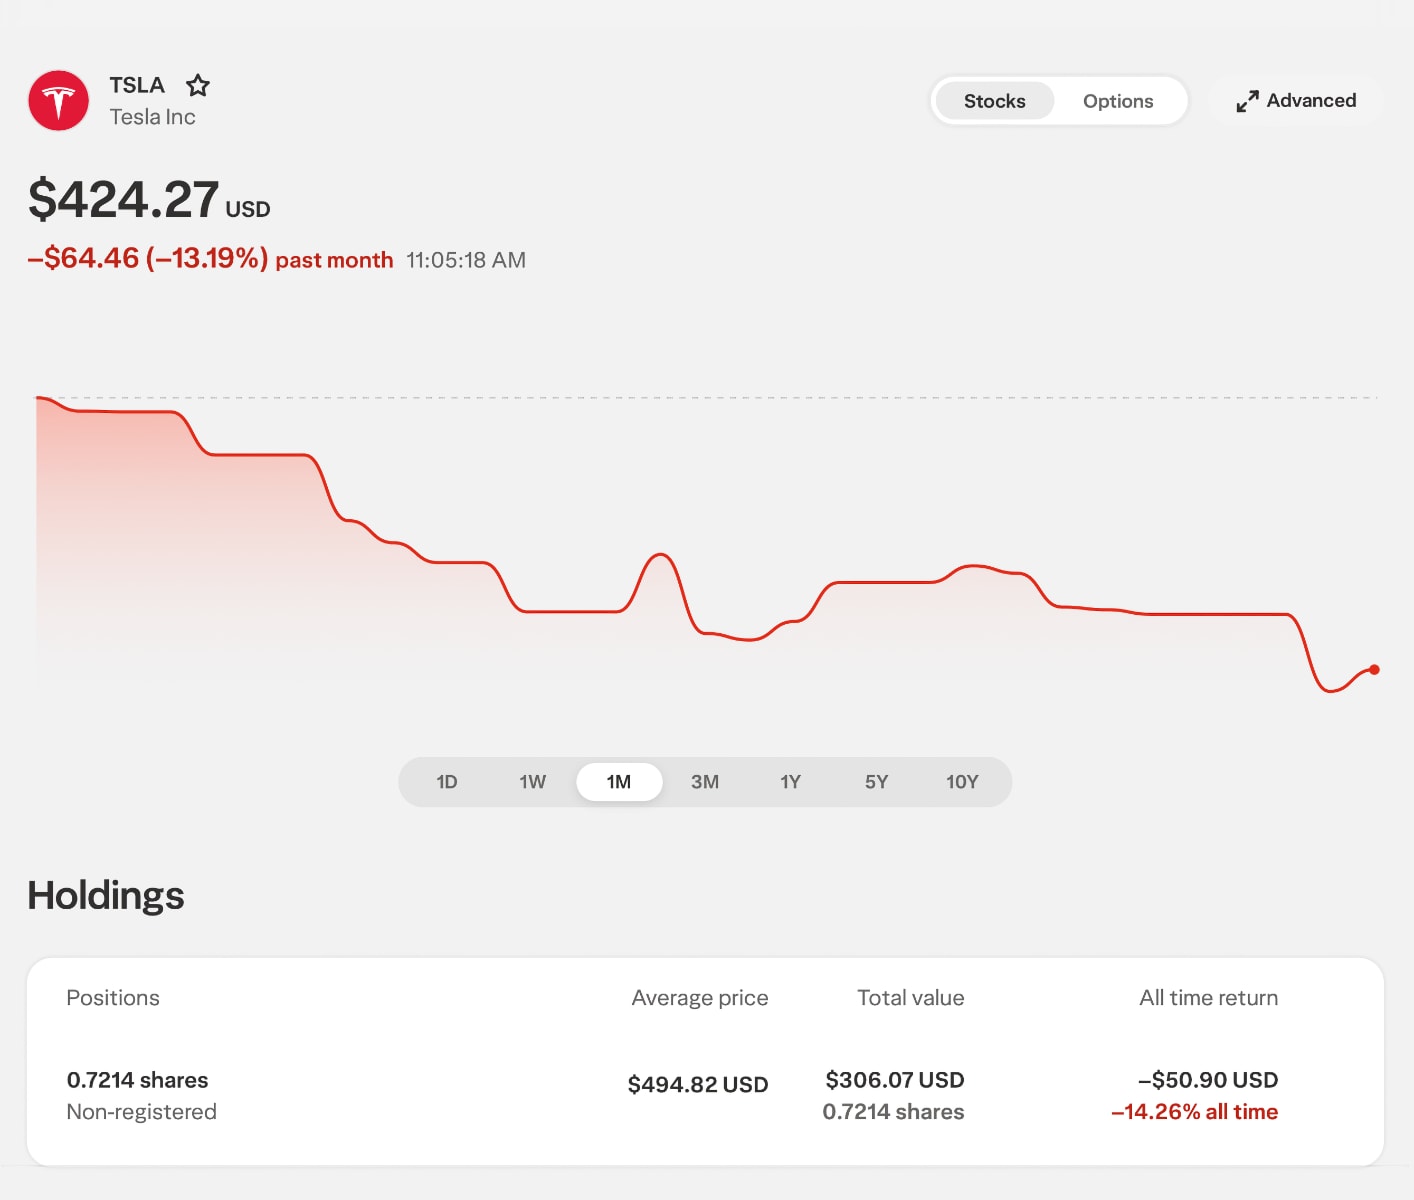
Task: Click the all time return value
Action: tap(1208, 1080)
